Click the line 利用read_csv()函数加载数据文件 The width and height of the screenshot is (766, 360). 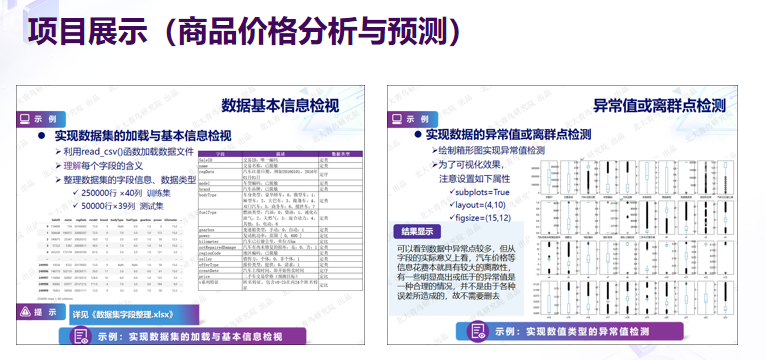(x=129, y=151)
